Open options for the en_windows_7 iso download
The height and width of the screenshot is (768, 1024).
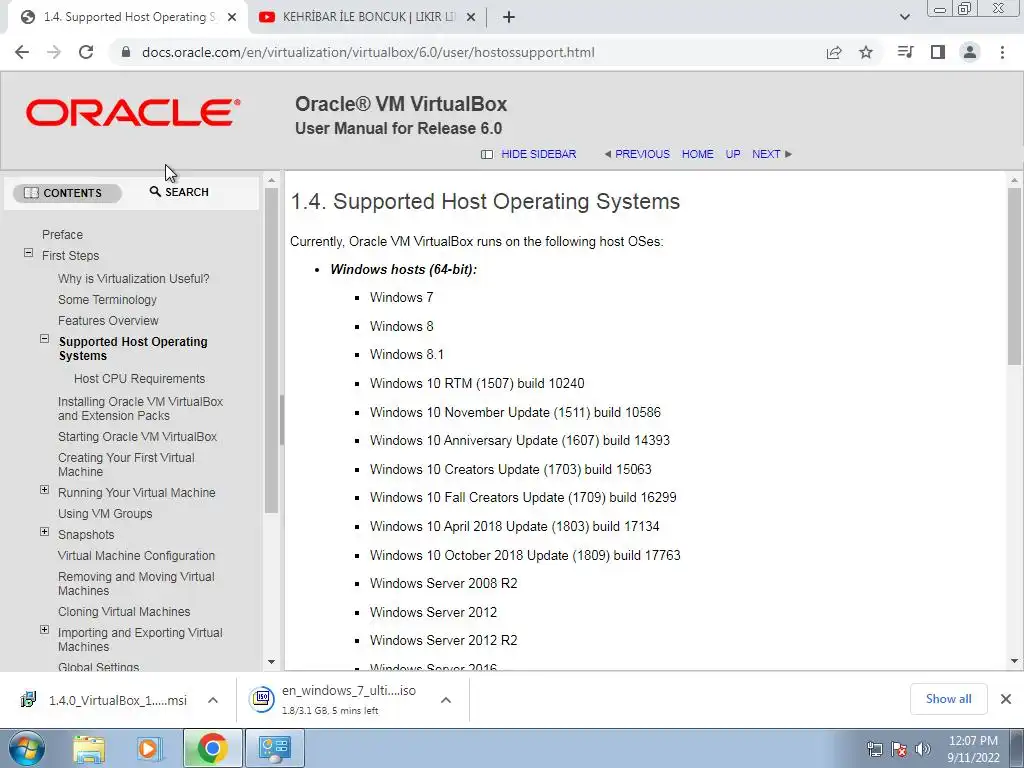tap(446, 700)
